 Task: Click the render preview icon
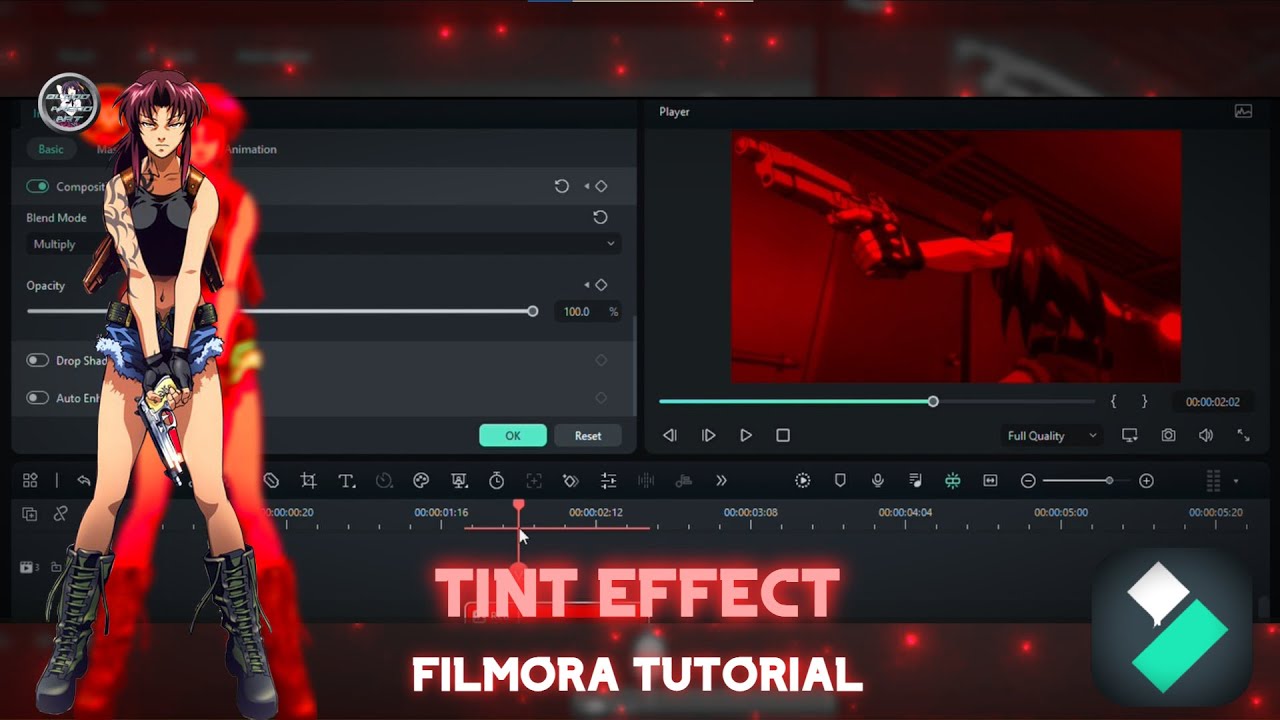coord(802,481)
